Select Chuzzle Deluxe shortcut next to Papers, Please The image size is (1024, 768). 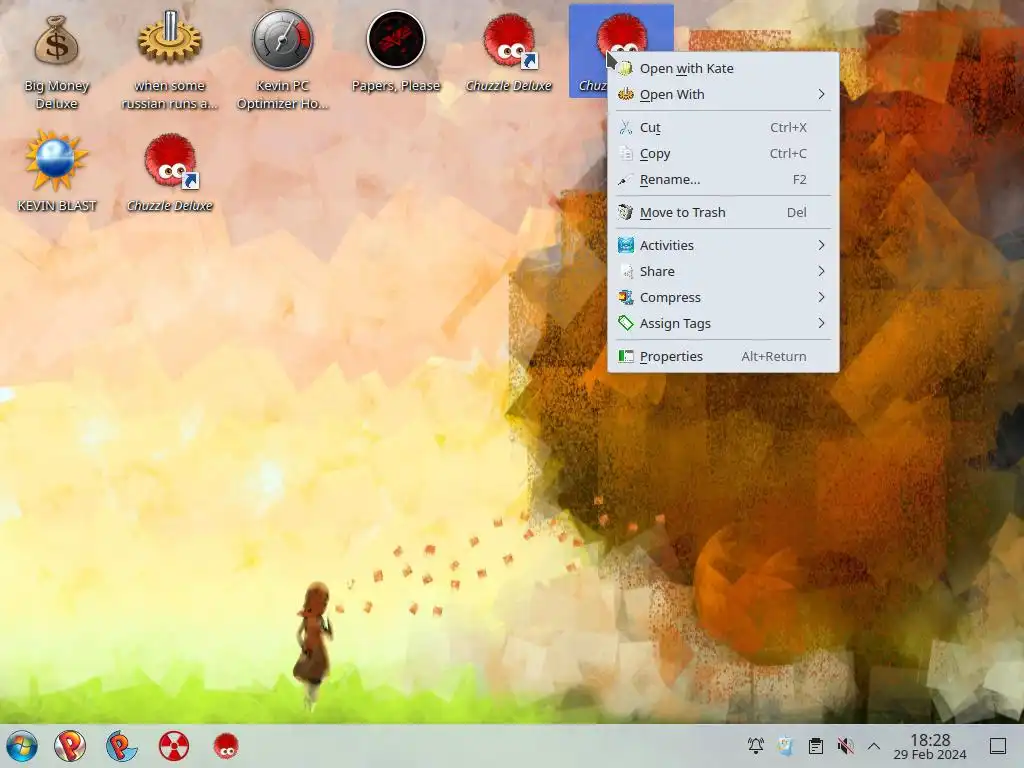(x=509, y=41)
